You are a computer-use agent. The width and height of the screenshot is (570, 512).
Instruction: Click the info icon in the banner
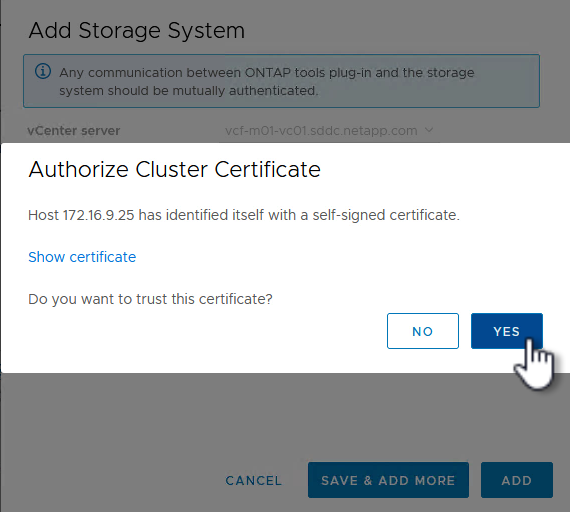pyautogui.click(x=43, y=71)
